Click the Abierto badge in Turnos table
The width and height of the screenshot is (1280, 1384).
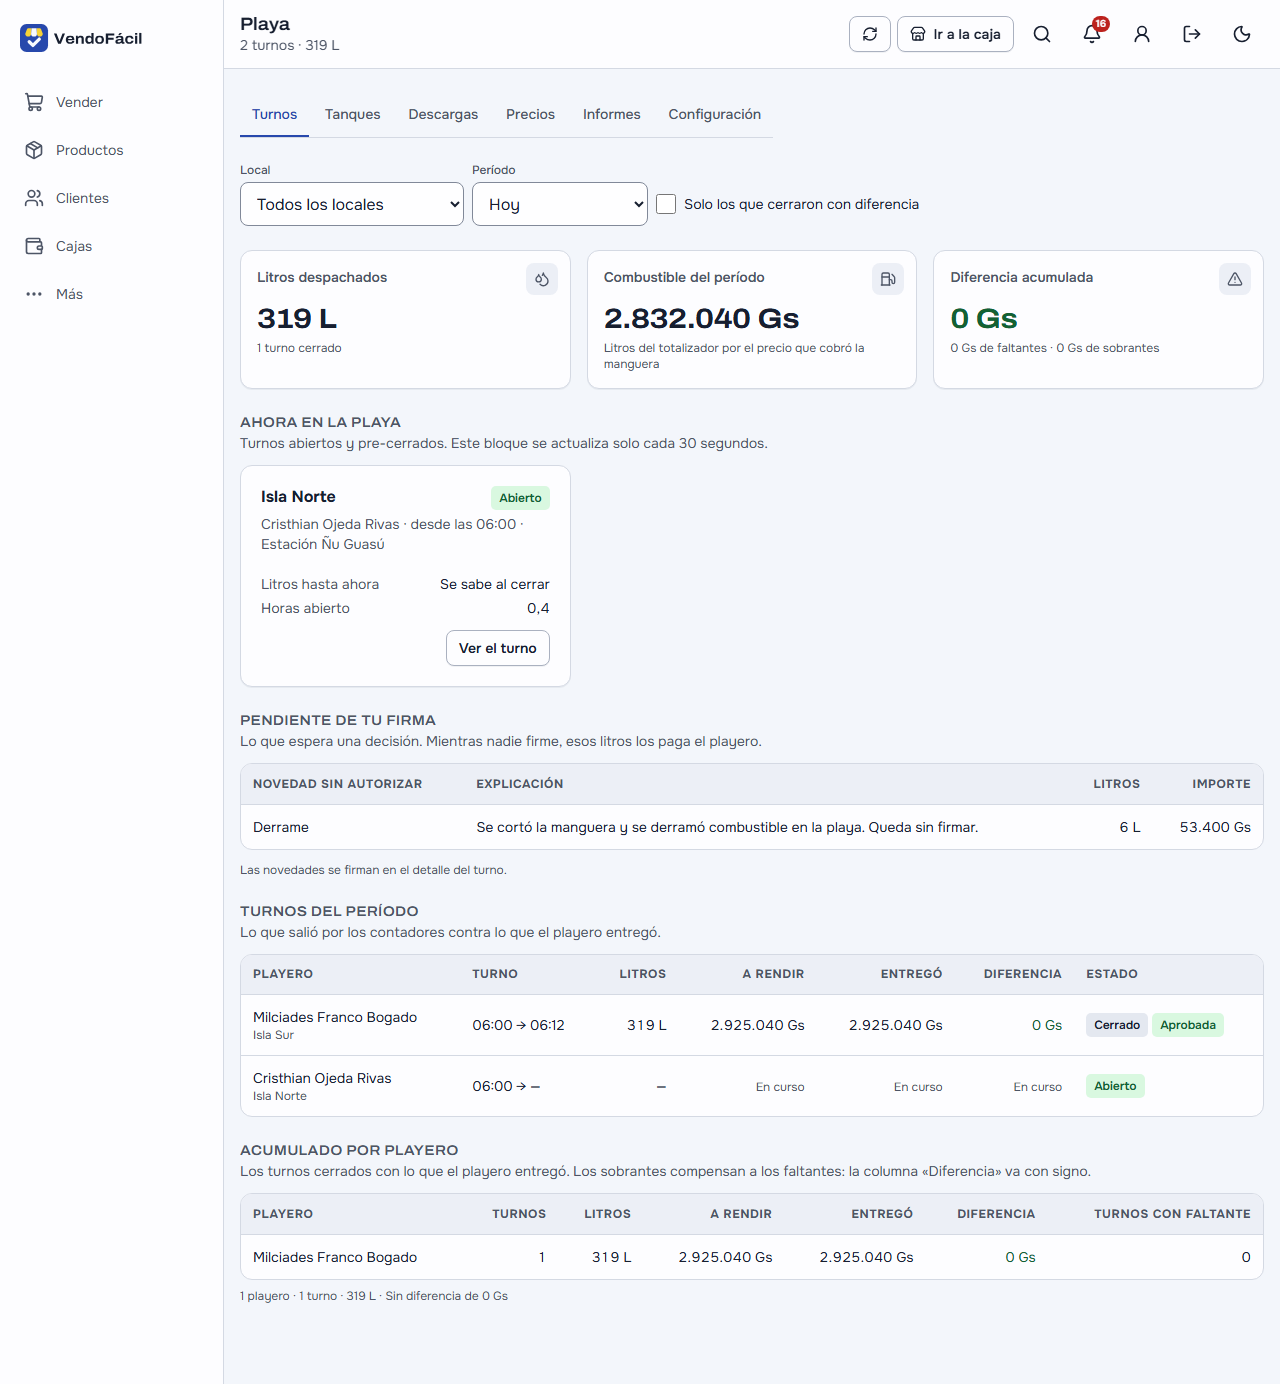1115,1086
